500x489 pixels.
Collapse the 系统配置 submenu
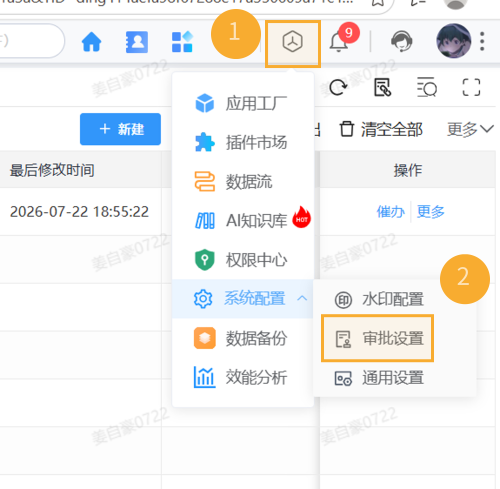point(243,299)
